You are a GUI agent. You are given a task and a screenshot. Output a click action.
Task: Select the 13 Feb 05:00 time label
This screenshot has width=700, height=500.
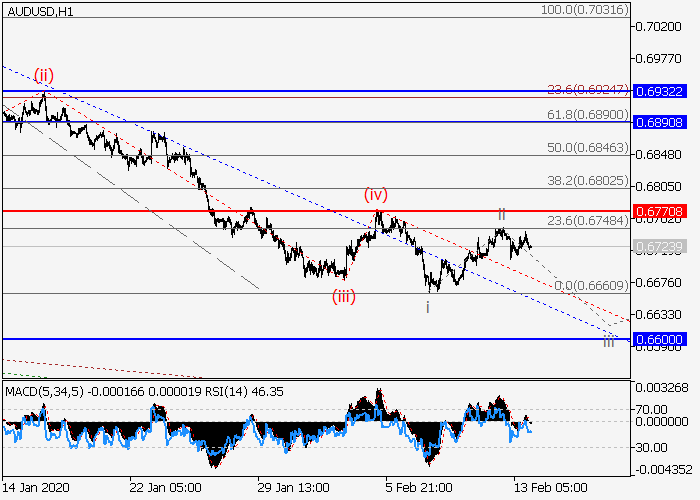544,490
